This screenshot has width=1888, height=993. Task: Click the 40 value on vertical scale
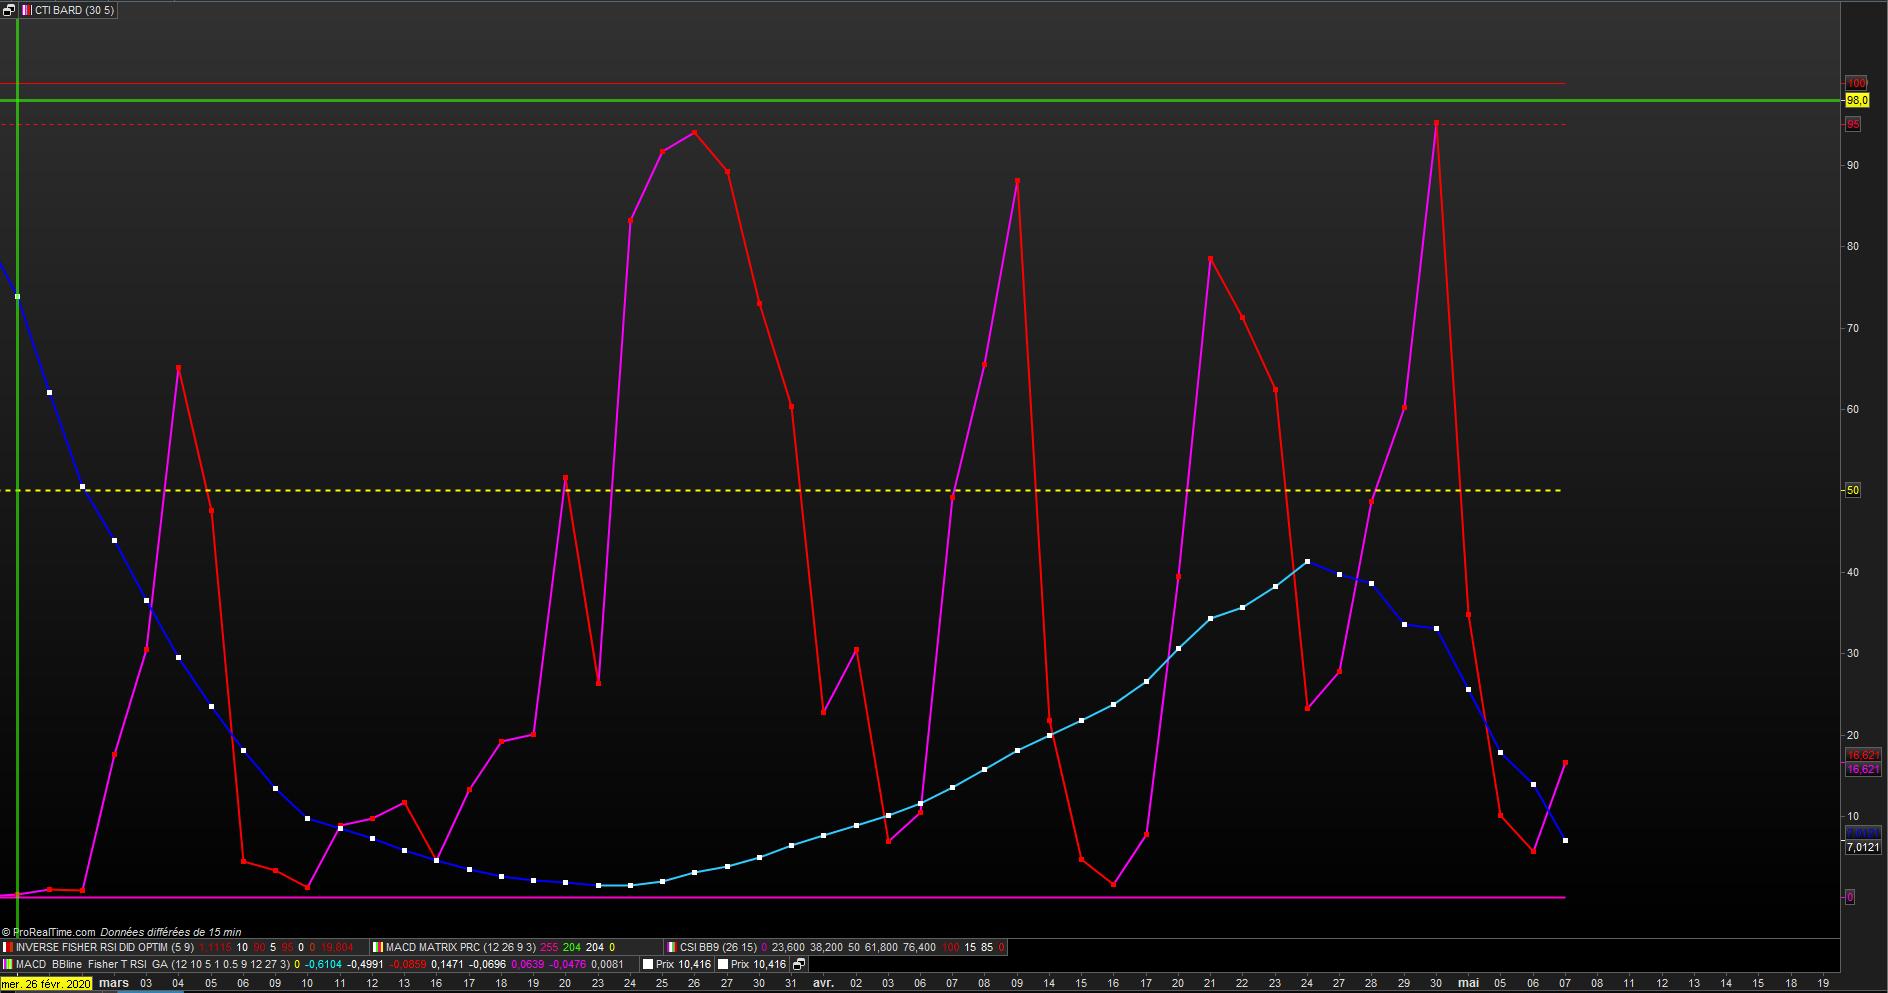[1853, 572]
